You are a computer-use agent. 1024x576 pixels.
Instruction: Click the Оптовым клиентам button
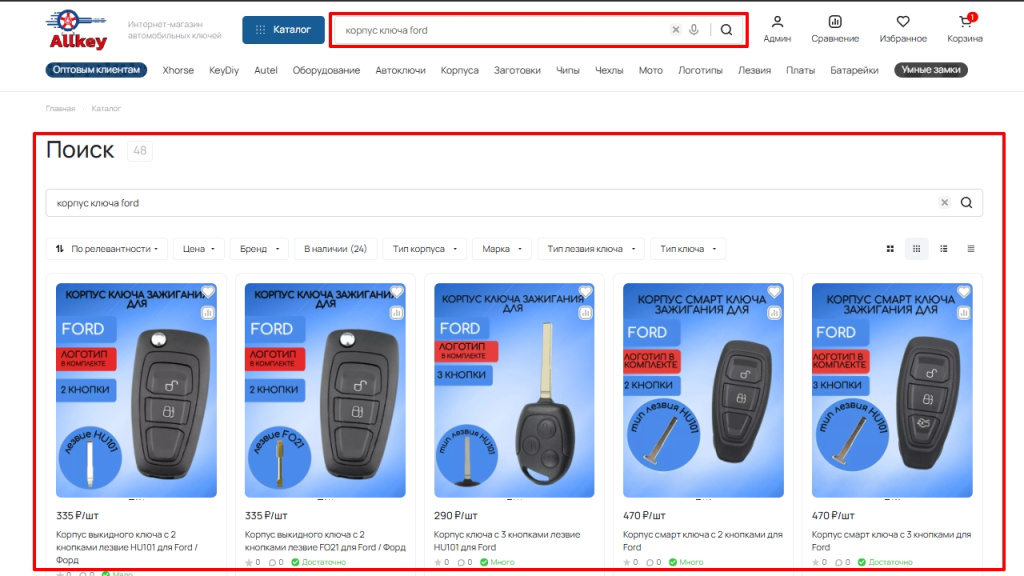tap(96, 70)
